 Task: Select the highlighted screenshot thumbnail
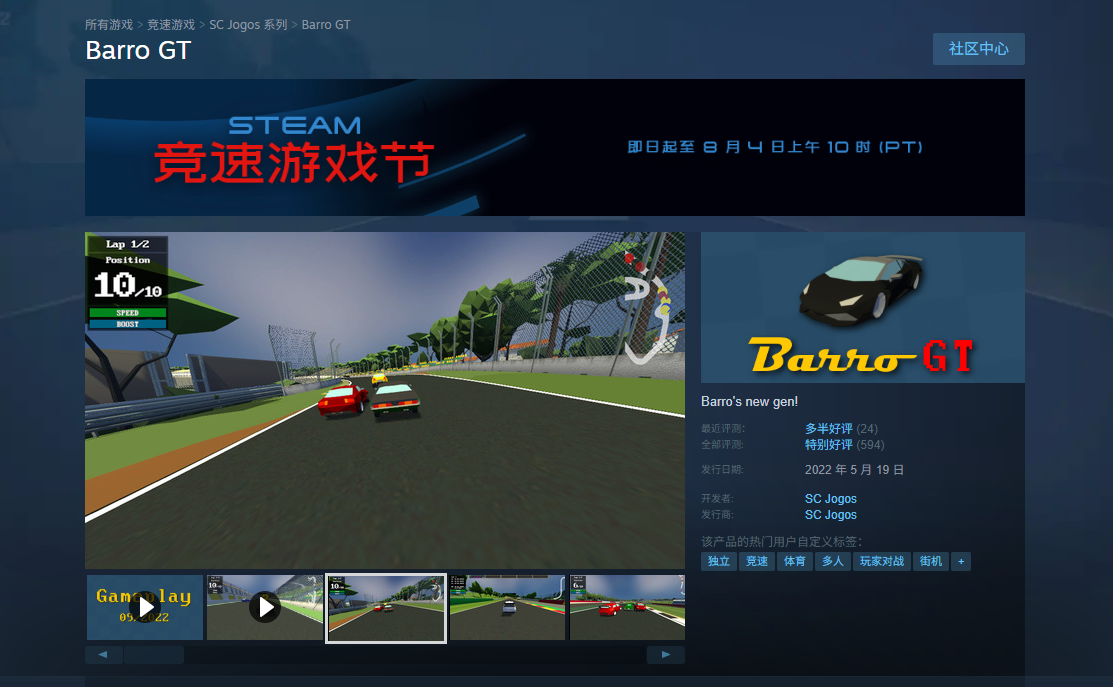pyautogui.click(x=385, y=608)
